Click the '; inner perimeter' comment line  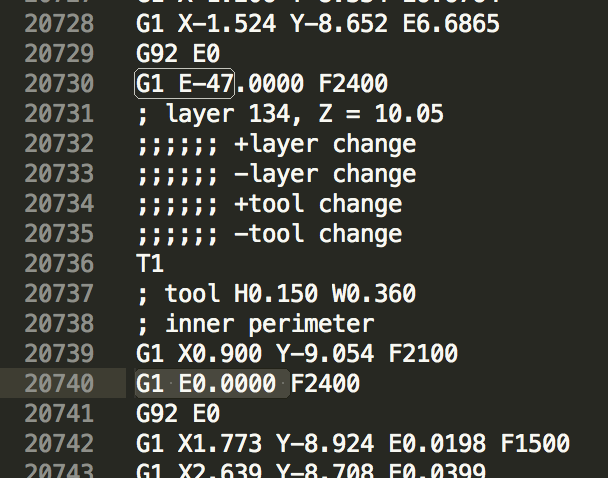point(255,324)
